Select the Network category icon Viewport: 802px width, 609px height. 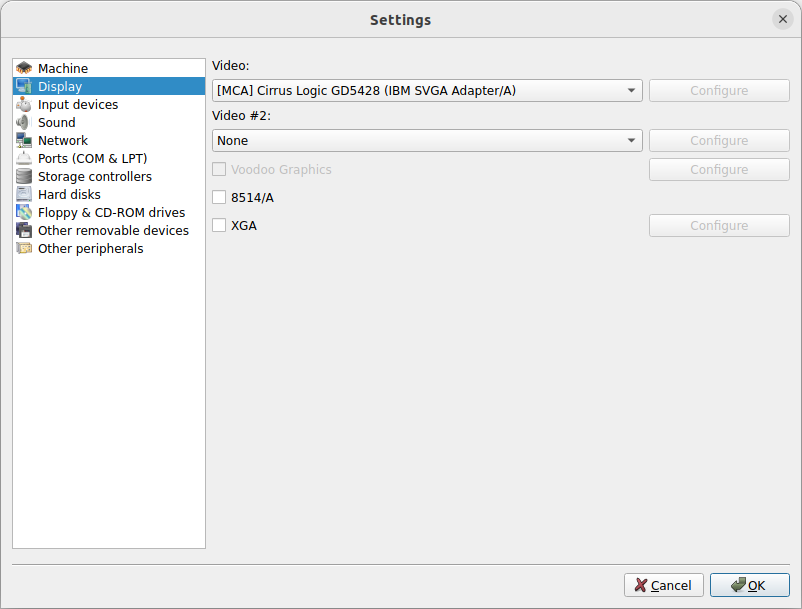[25, 140]
